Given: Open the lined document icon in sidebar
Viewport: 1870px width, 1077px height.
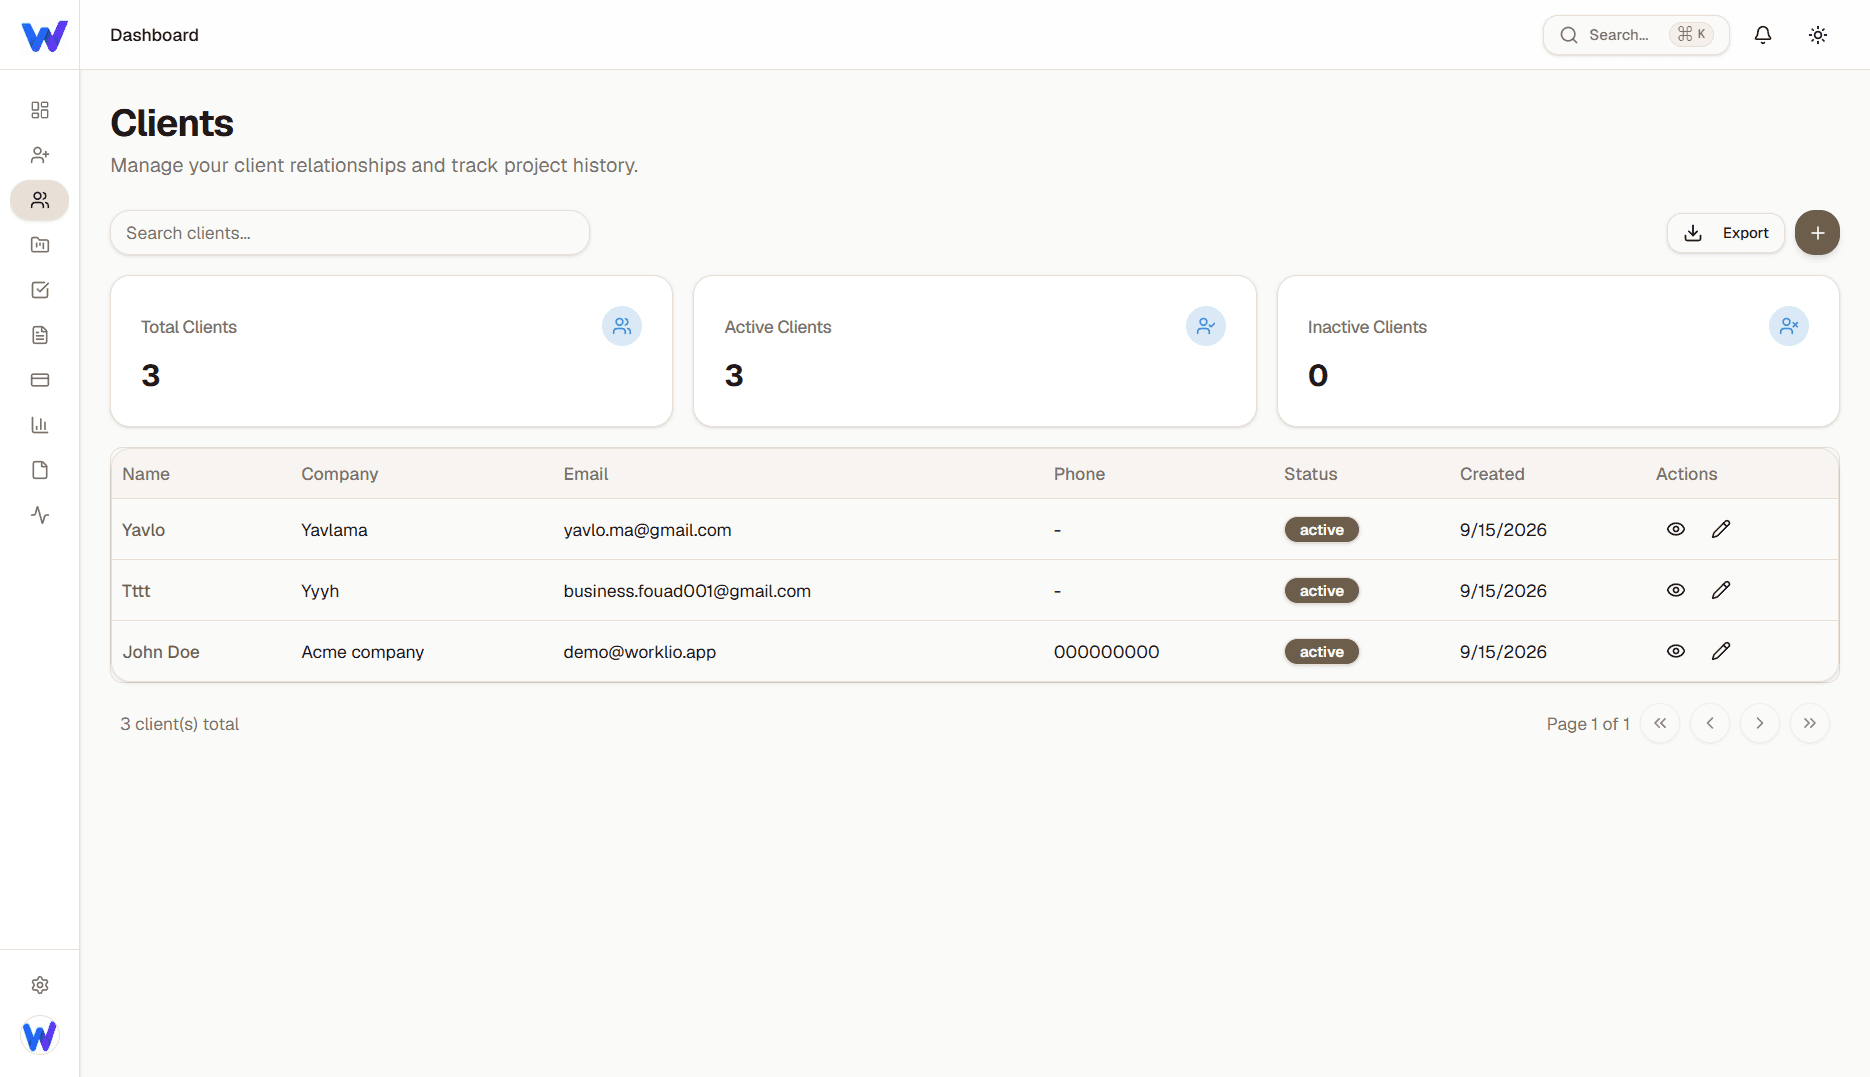Looking at the screenshot, I should pos(40,335).
